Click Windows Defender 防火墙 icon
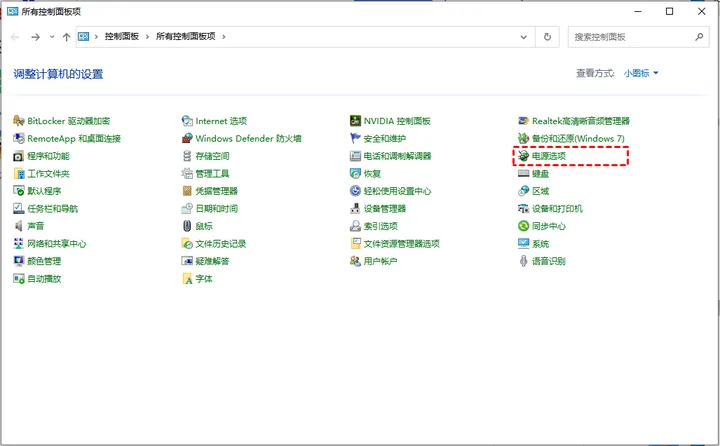 [x=187, y=138]
